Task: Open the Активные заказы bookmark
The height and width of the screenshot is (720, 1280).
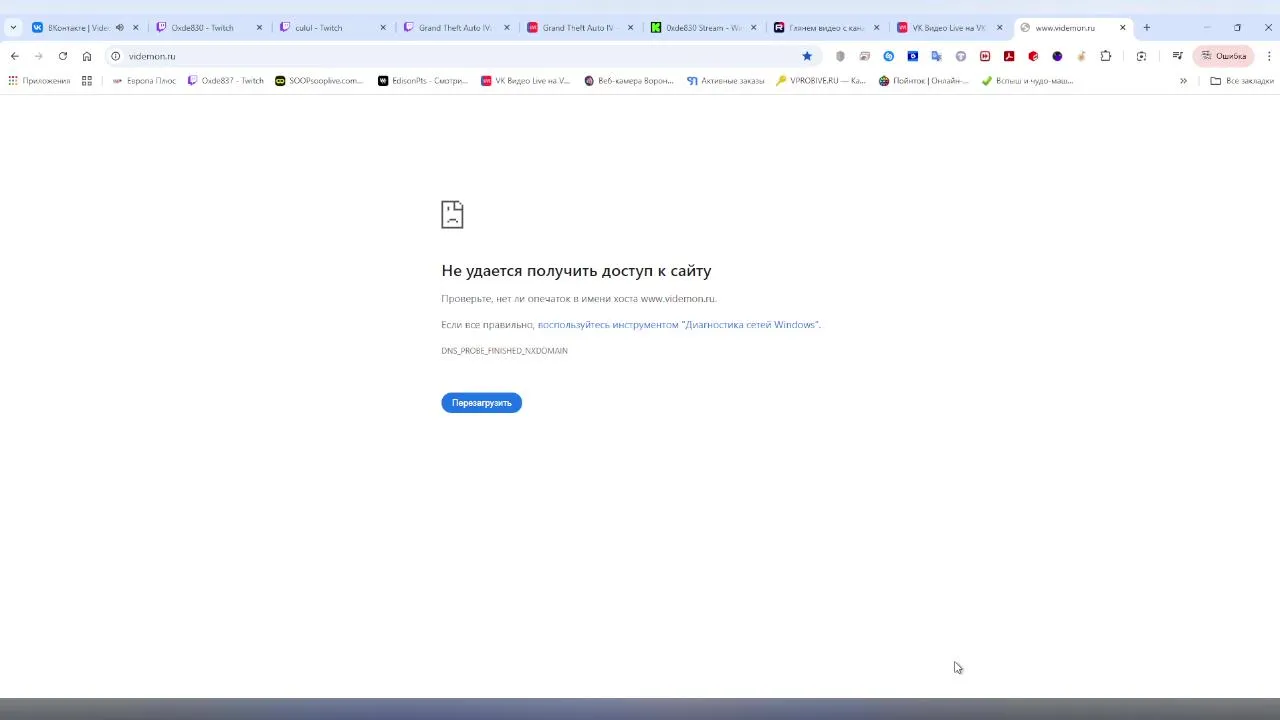Action: [x=726, y=81]
